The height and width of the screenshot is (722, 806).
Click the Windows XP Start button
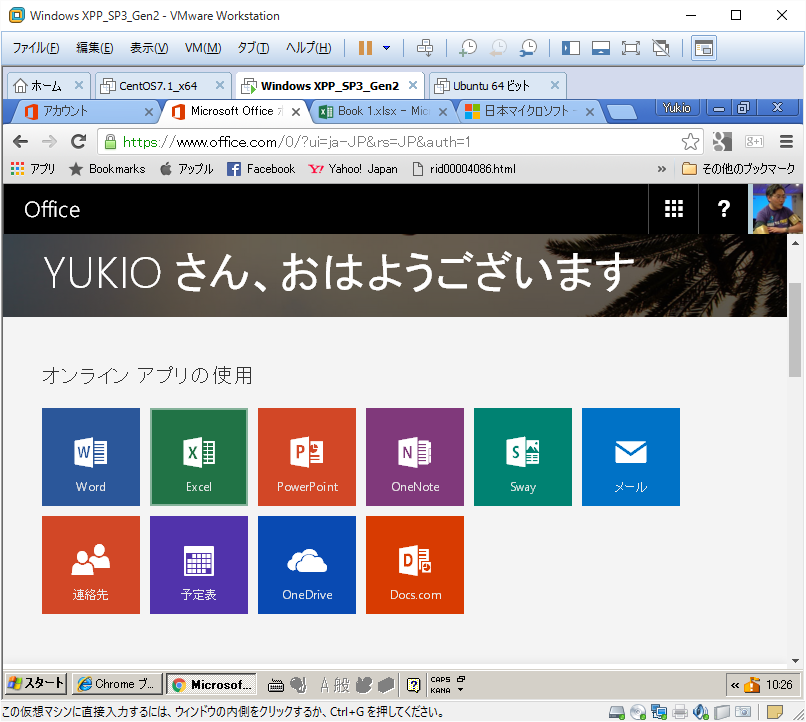[36, 684]
